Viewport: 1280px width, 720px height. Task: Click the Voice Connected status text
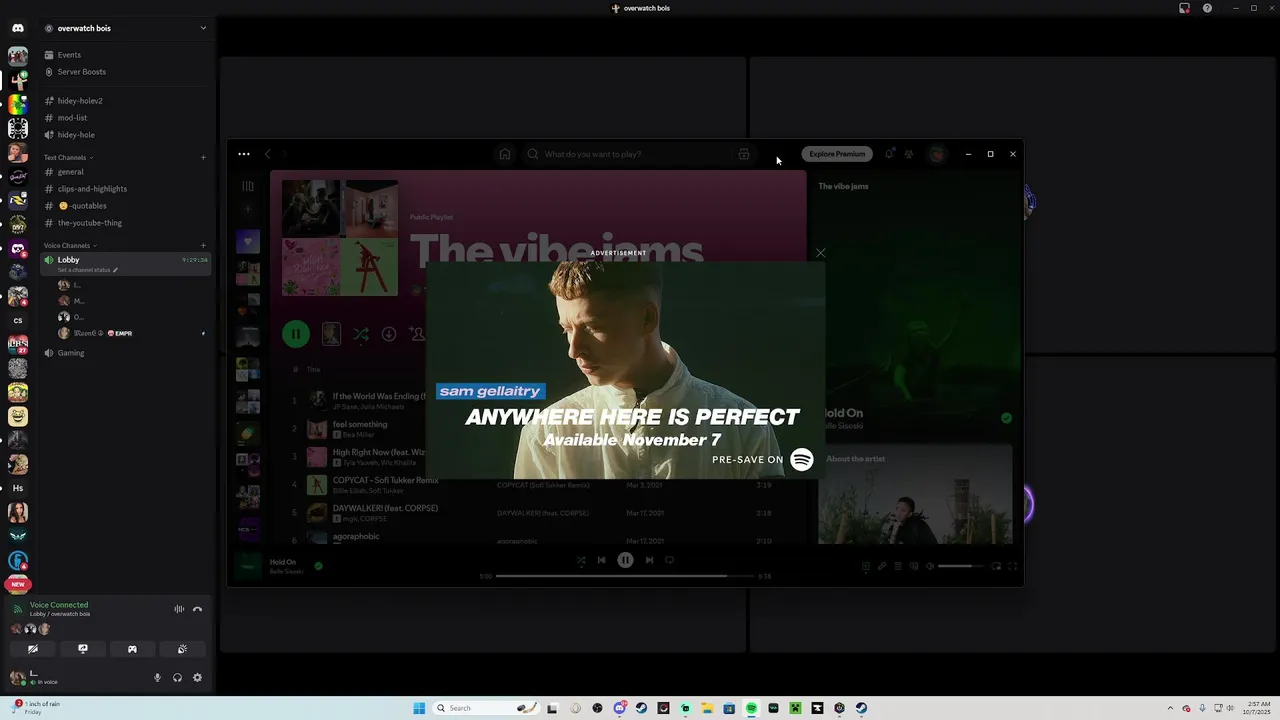(x=59, y=605)
